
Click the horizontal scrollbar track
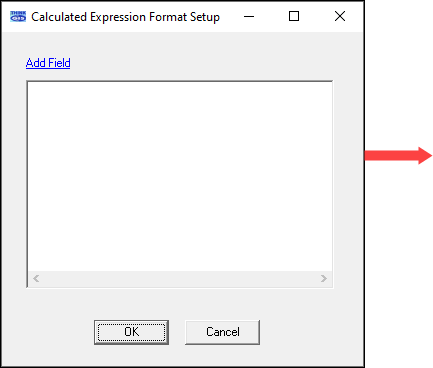[180, 278]
